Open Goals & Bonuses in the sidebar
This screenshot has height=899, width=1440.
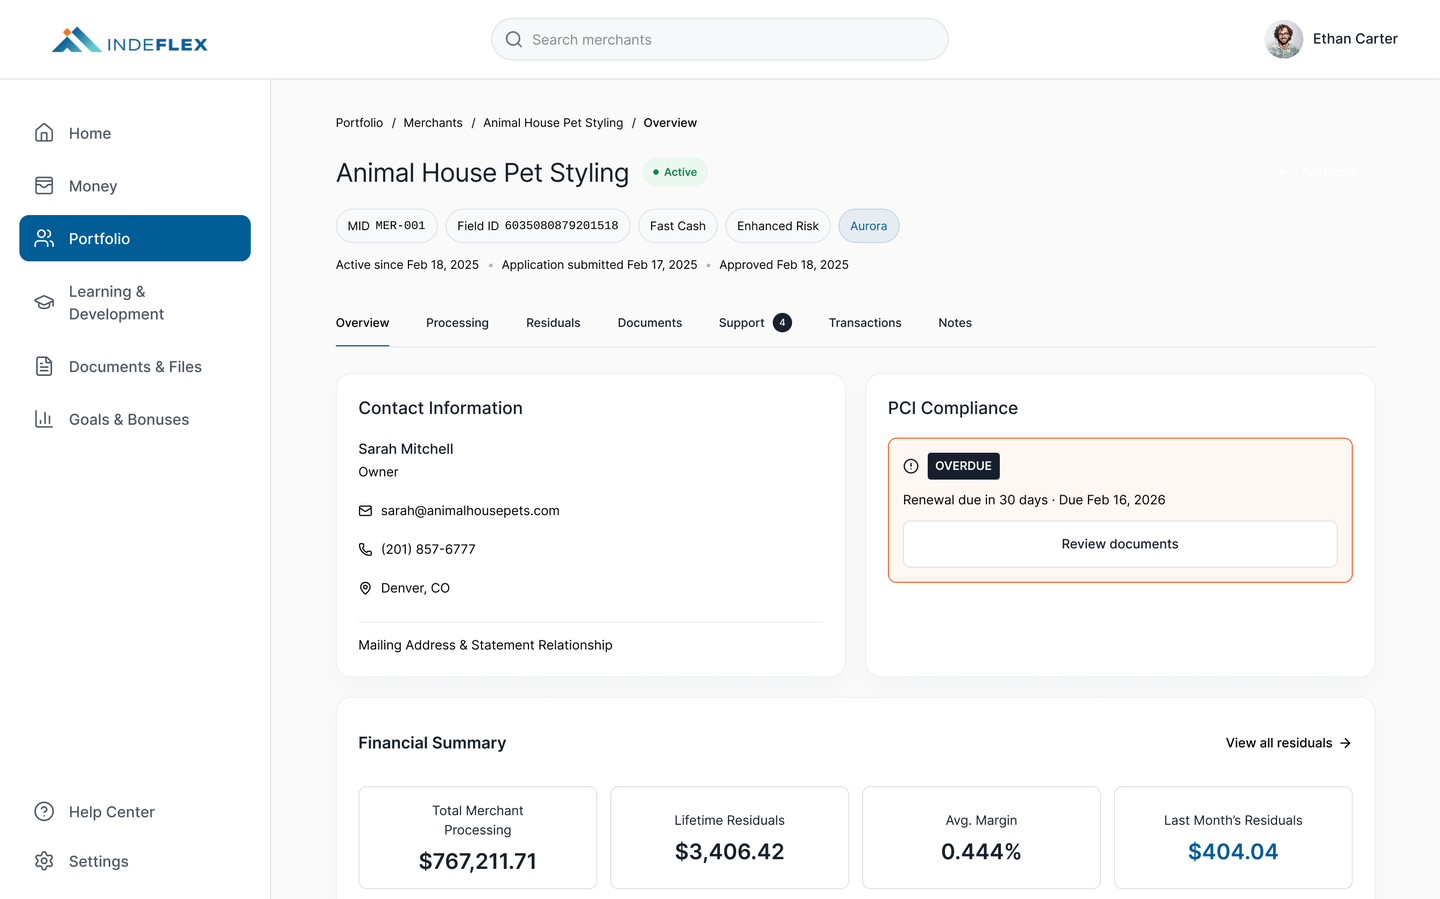pos(135,419)
